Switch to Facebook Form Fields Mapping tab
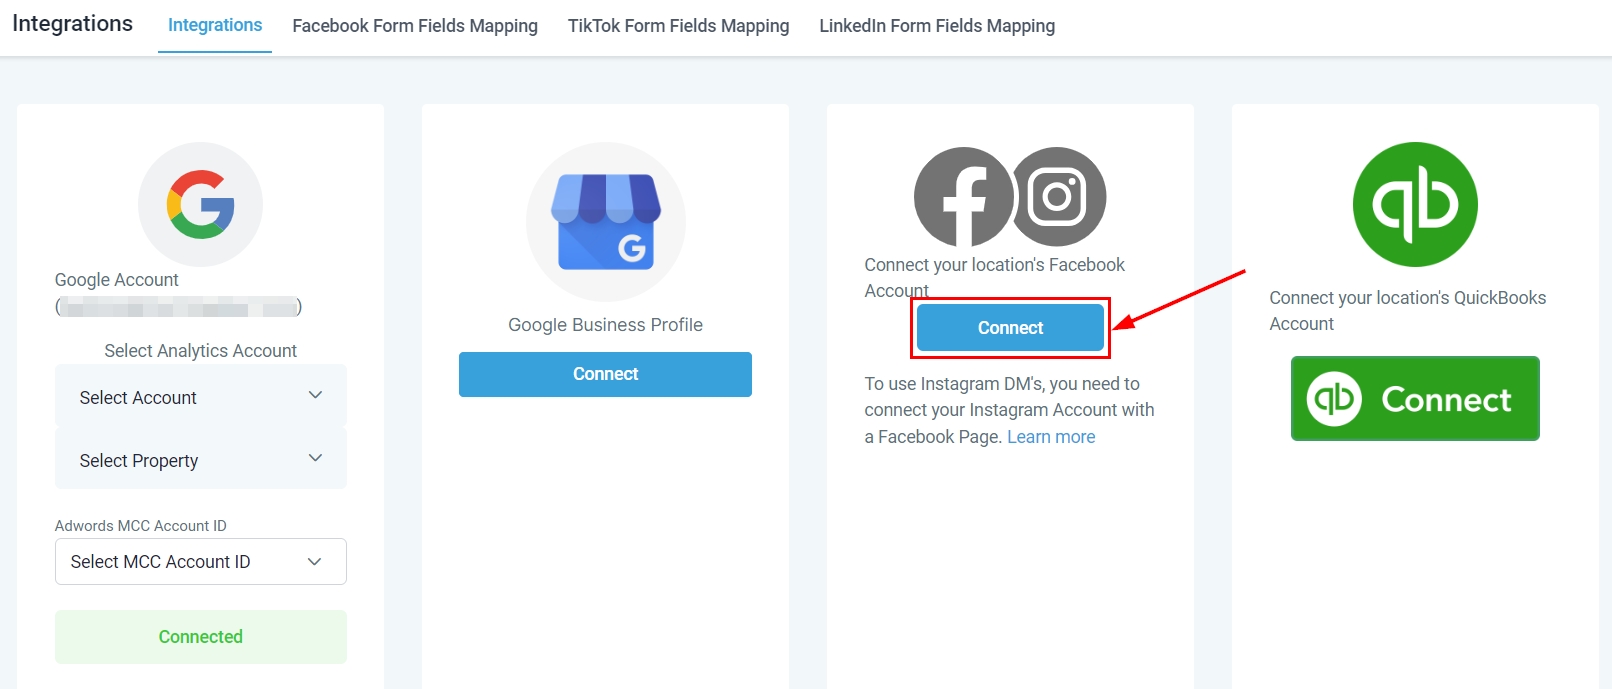This screenshot has width=1612, height=689. click(415, 26)
